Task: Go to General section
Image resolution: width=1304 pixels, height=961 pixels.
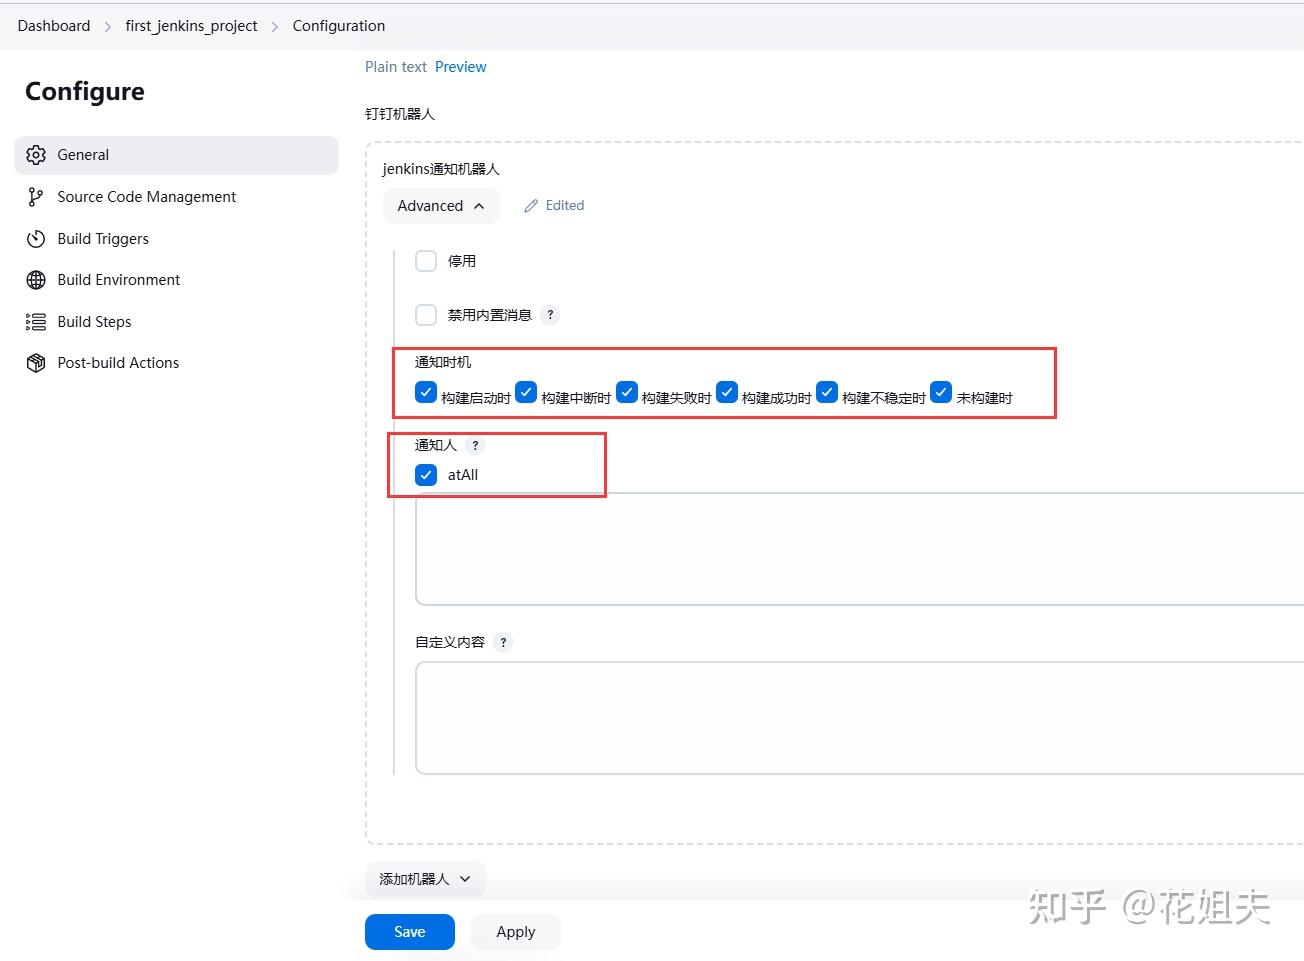Action: click(177, 155)
